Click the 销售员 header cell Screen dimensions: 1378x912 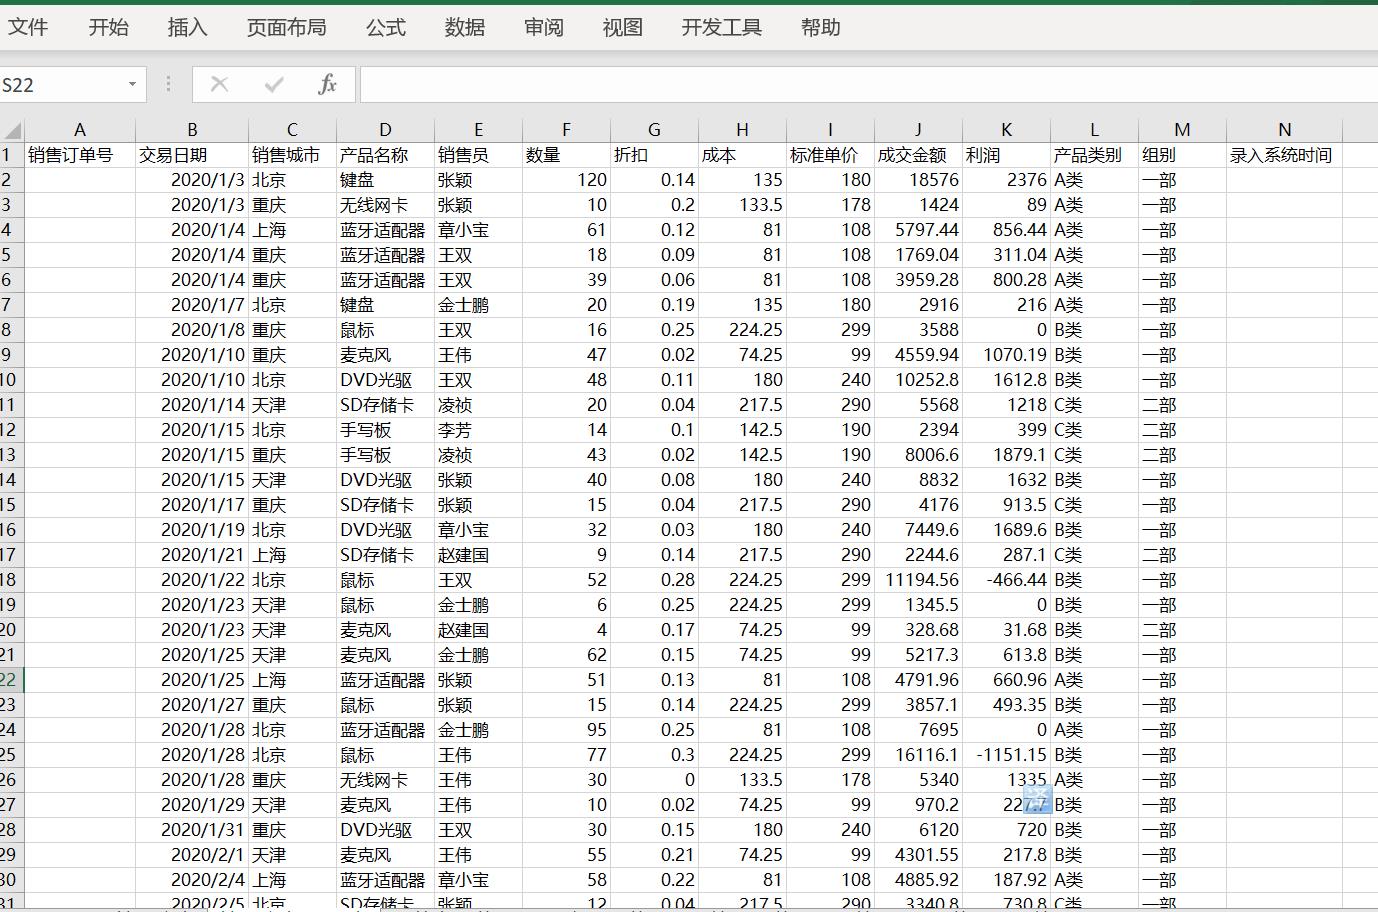(x=478, y=155)
